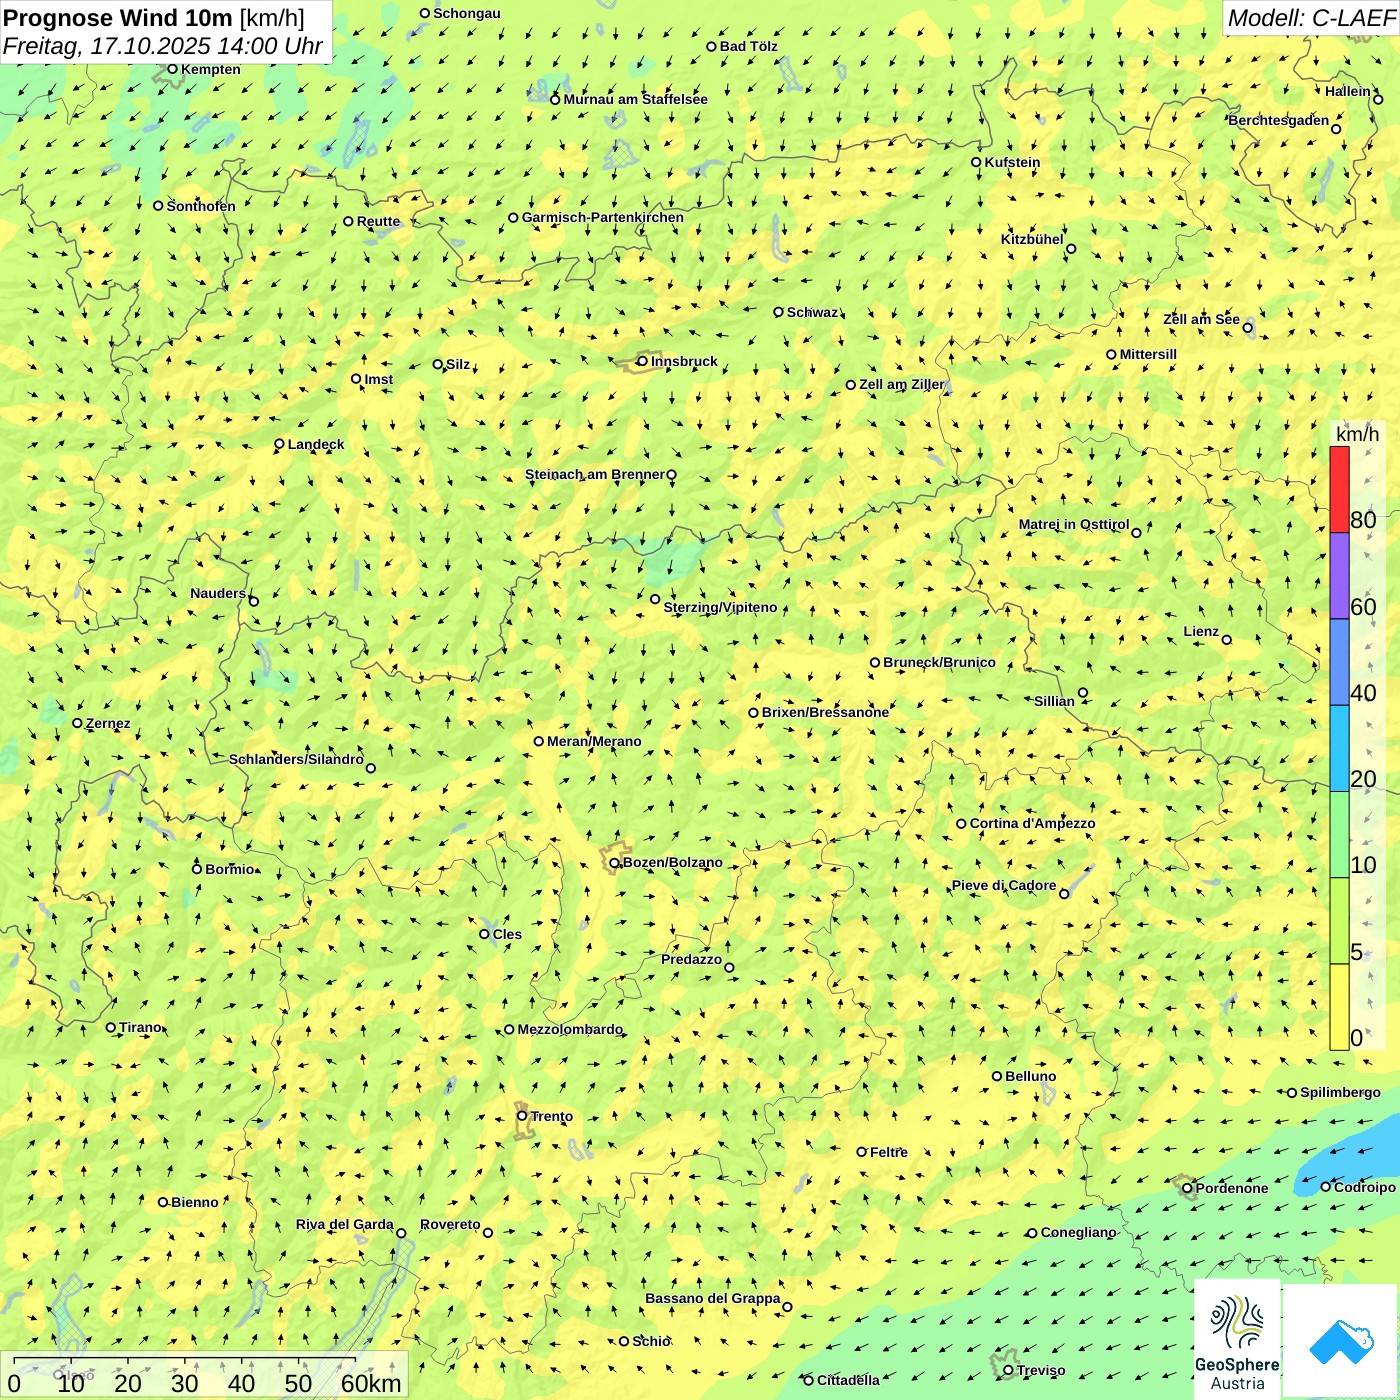Image resolution: width=1400 pixels, height=1400 pixels.
Task: Click the Schlanders/Silandro label
Action: (x=296, y=759)
